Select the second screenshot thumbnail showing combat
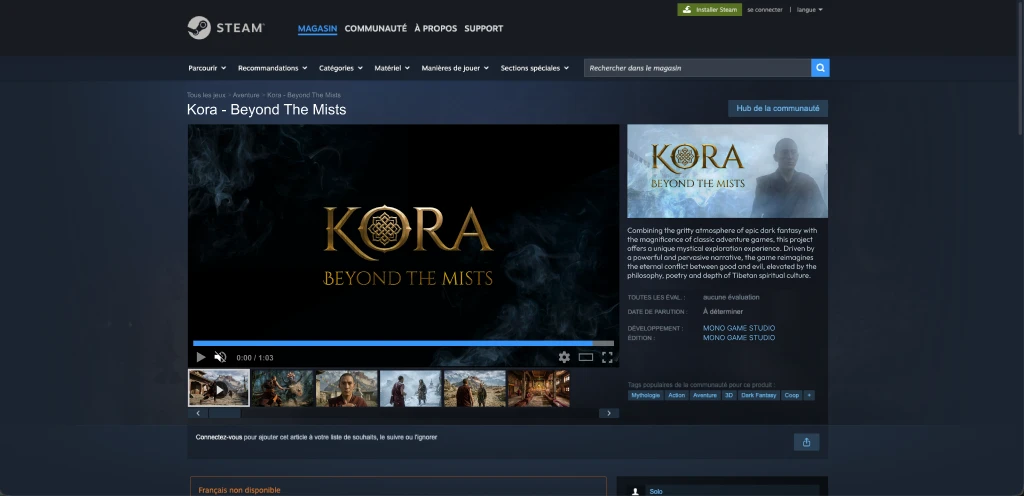 click(x=283, y=388)
